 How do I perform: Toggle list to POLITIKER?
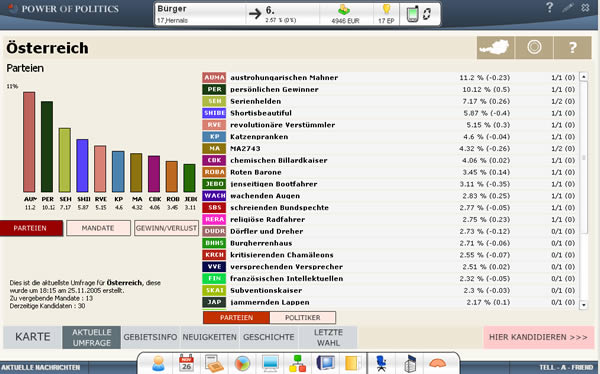point(302,317)
